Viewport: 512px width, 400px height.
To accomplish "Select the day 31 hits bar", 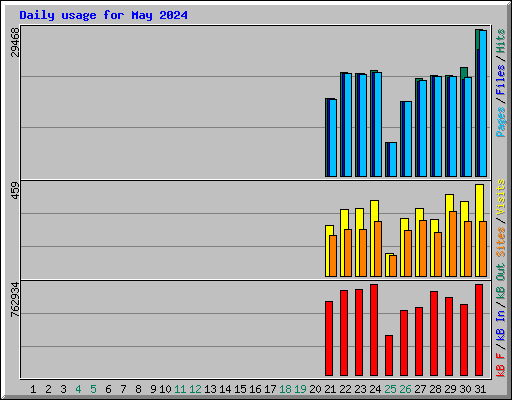I will (x=478, y=39).
